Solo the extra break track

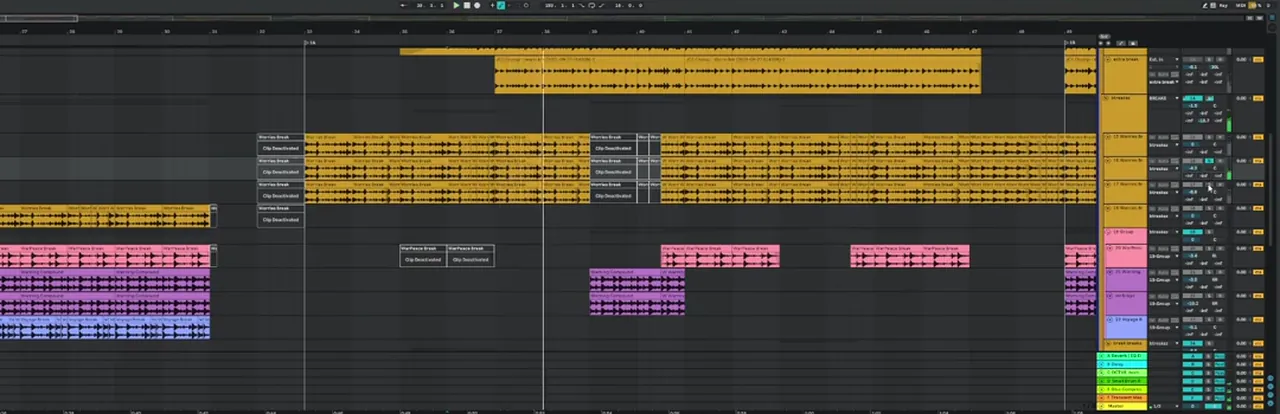1208,60
